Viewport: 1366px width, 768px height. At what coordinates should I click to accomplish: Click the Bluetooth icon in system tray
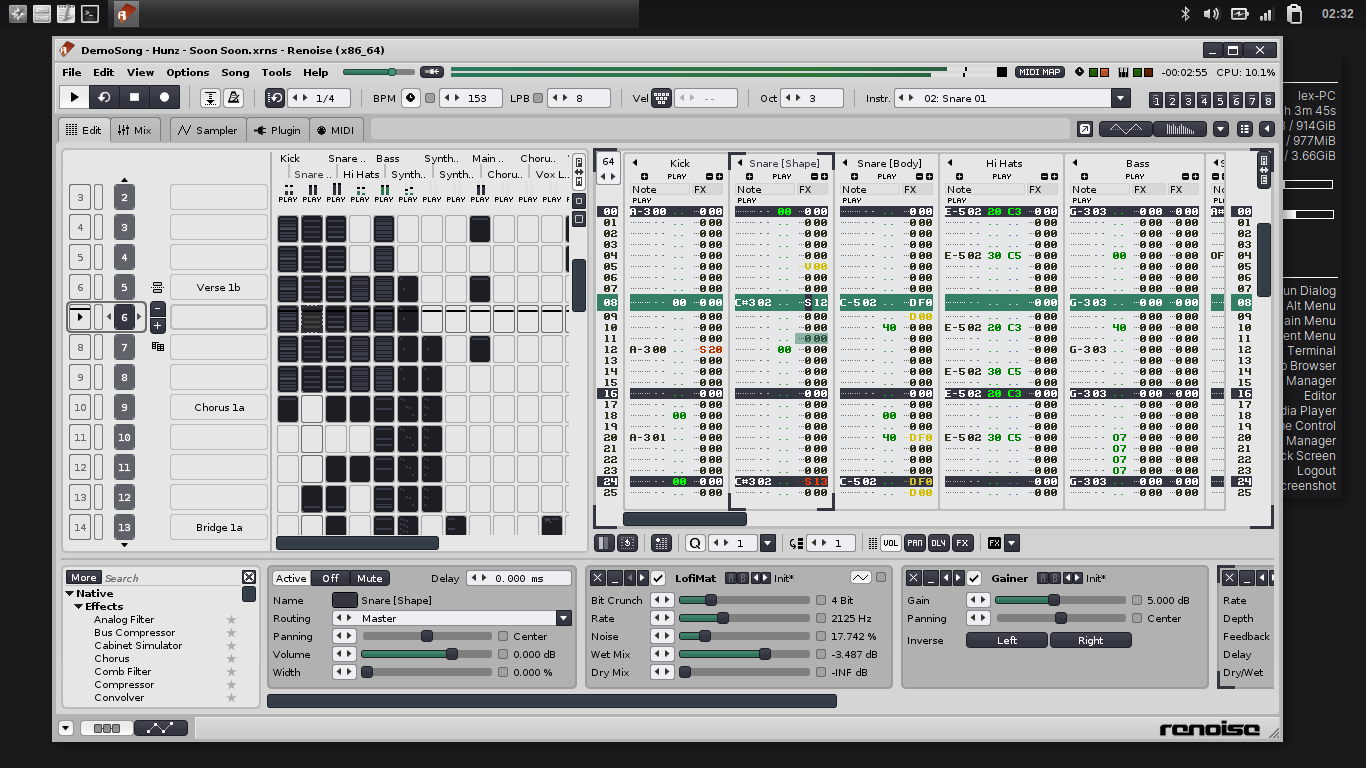tap(1186, 14)
